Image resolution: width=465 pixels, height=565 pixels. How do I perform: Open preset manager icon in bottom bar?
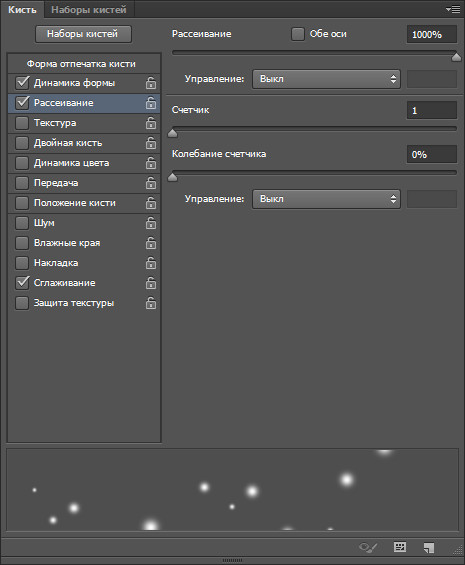tap(400, 547)
